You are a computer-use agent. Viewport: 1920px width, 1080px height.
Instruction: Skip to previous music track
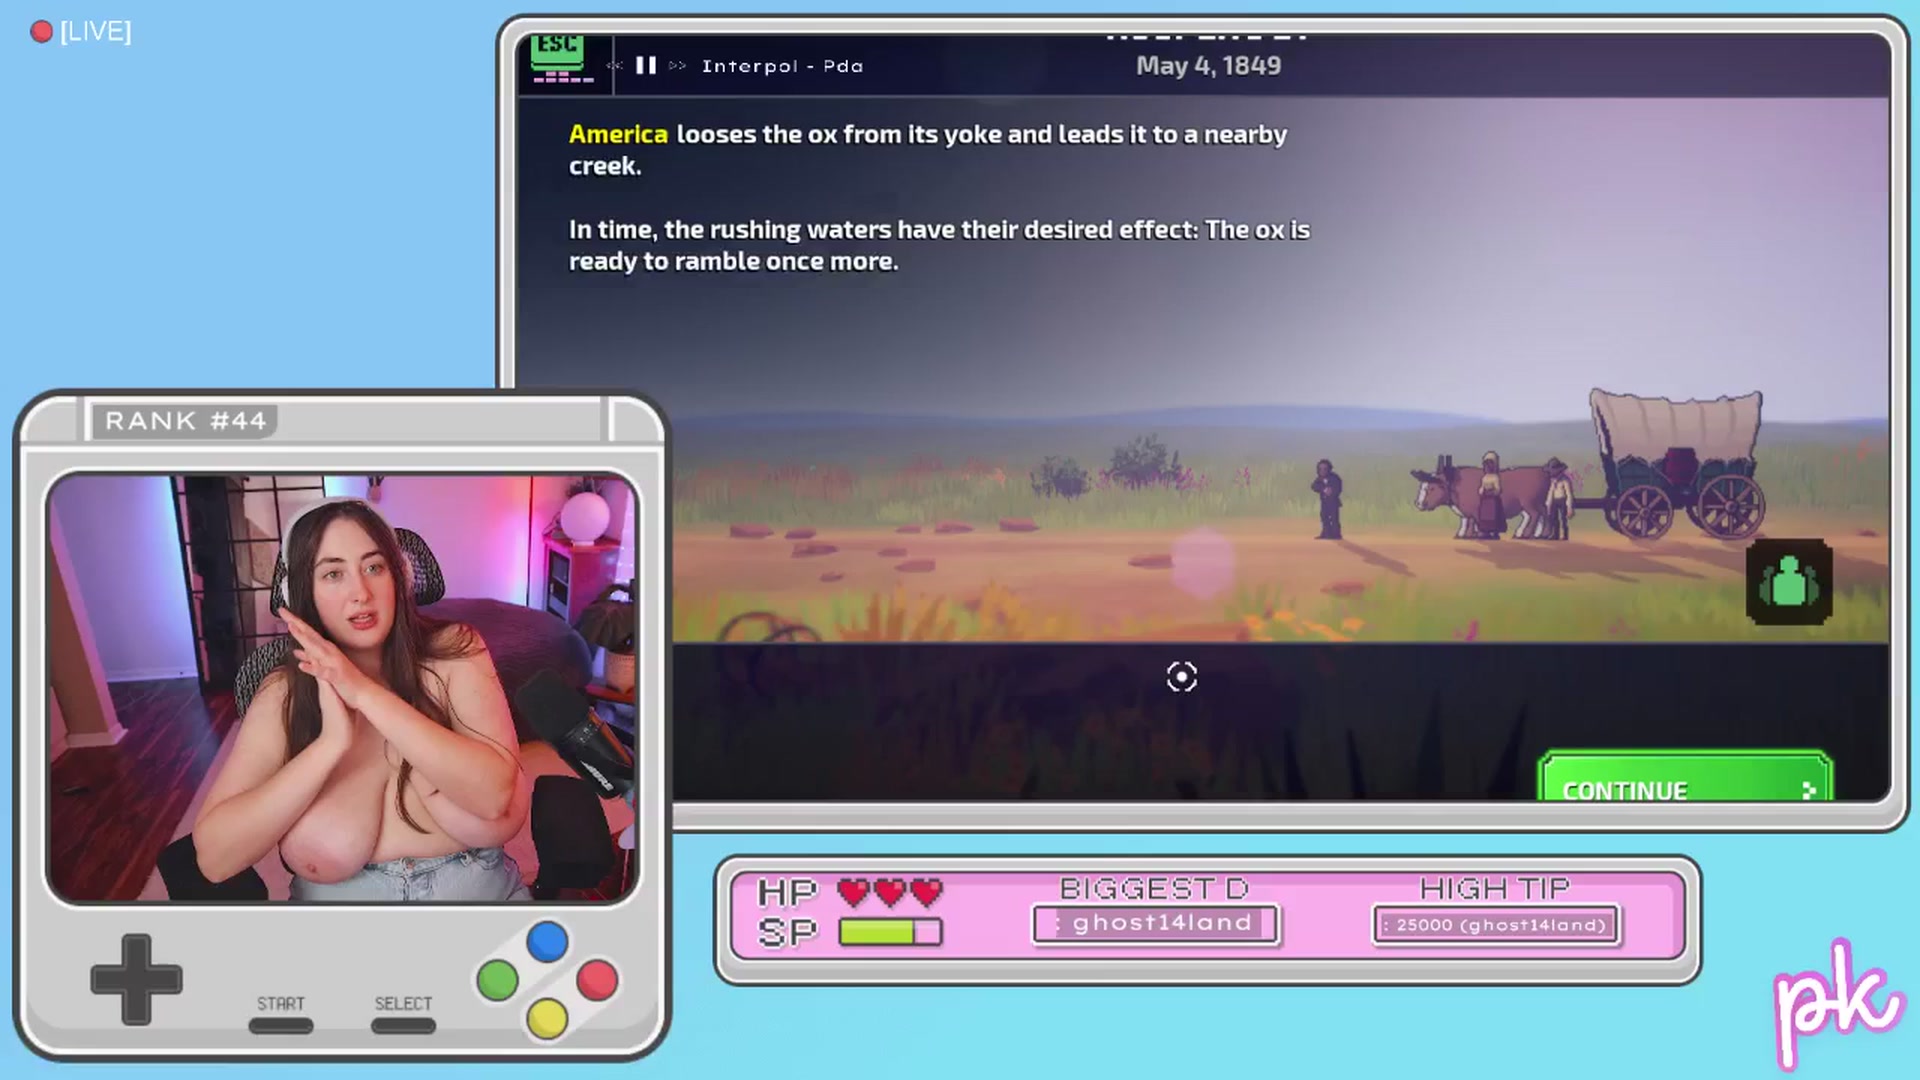(x=614, y=66)
